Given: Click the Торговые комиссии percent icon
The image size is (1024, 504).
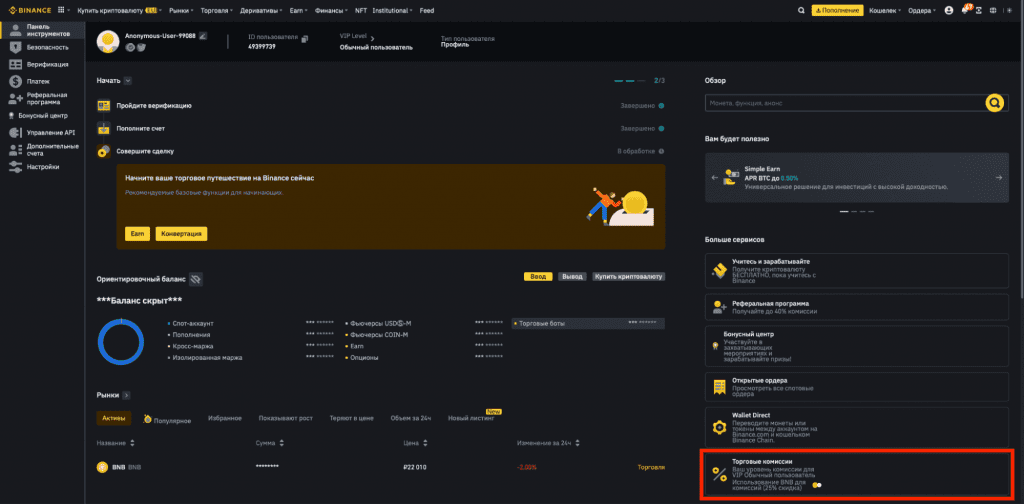Looking at the screenshot, I should pyautogui.click(x=719, y=475).
